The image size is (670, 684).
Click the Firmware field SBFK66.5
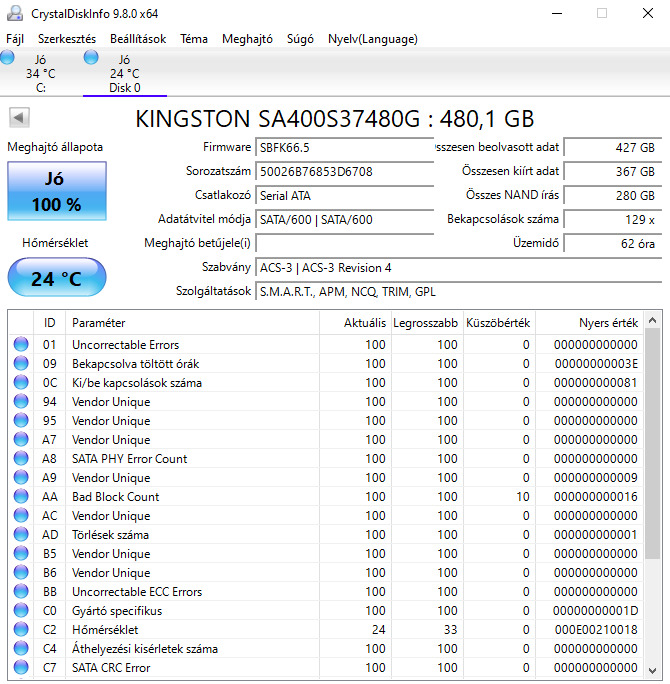coord(344,147)
